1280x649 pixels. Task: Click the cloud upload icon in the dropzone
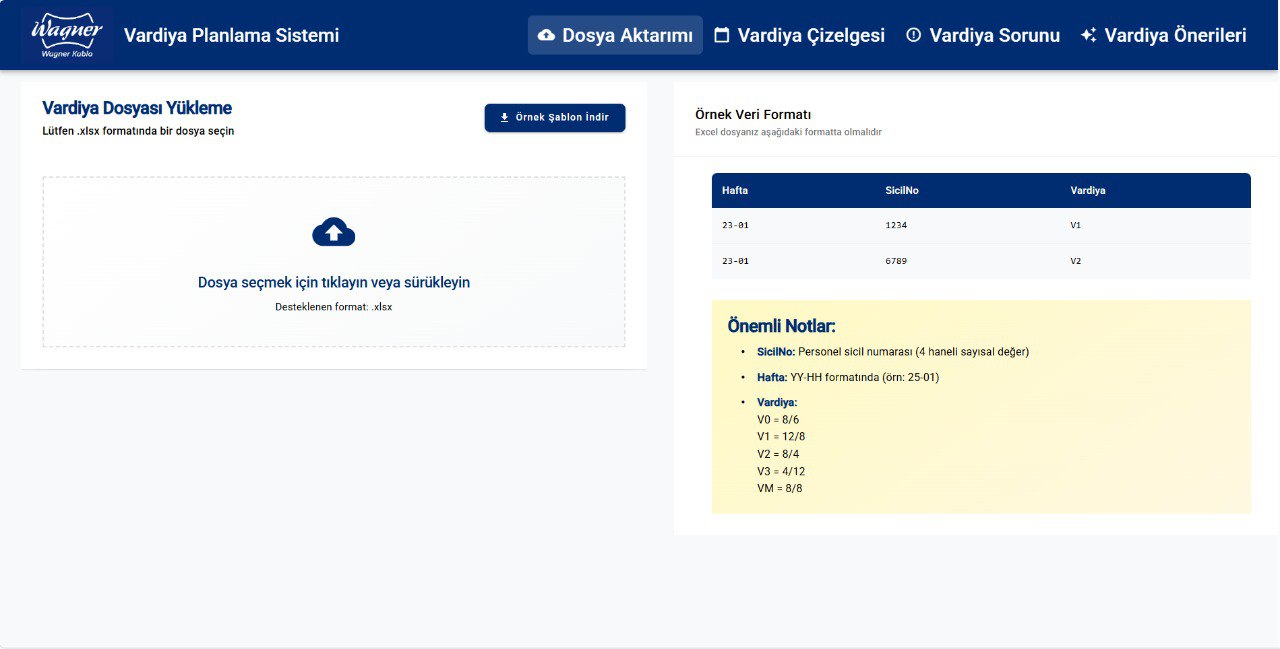333,231
